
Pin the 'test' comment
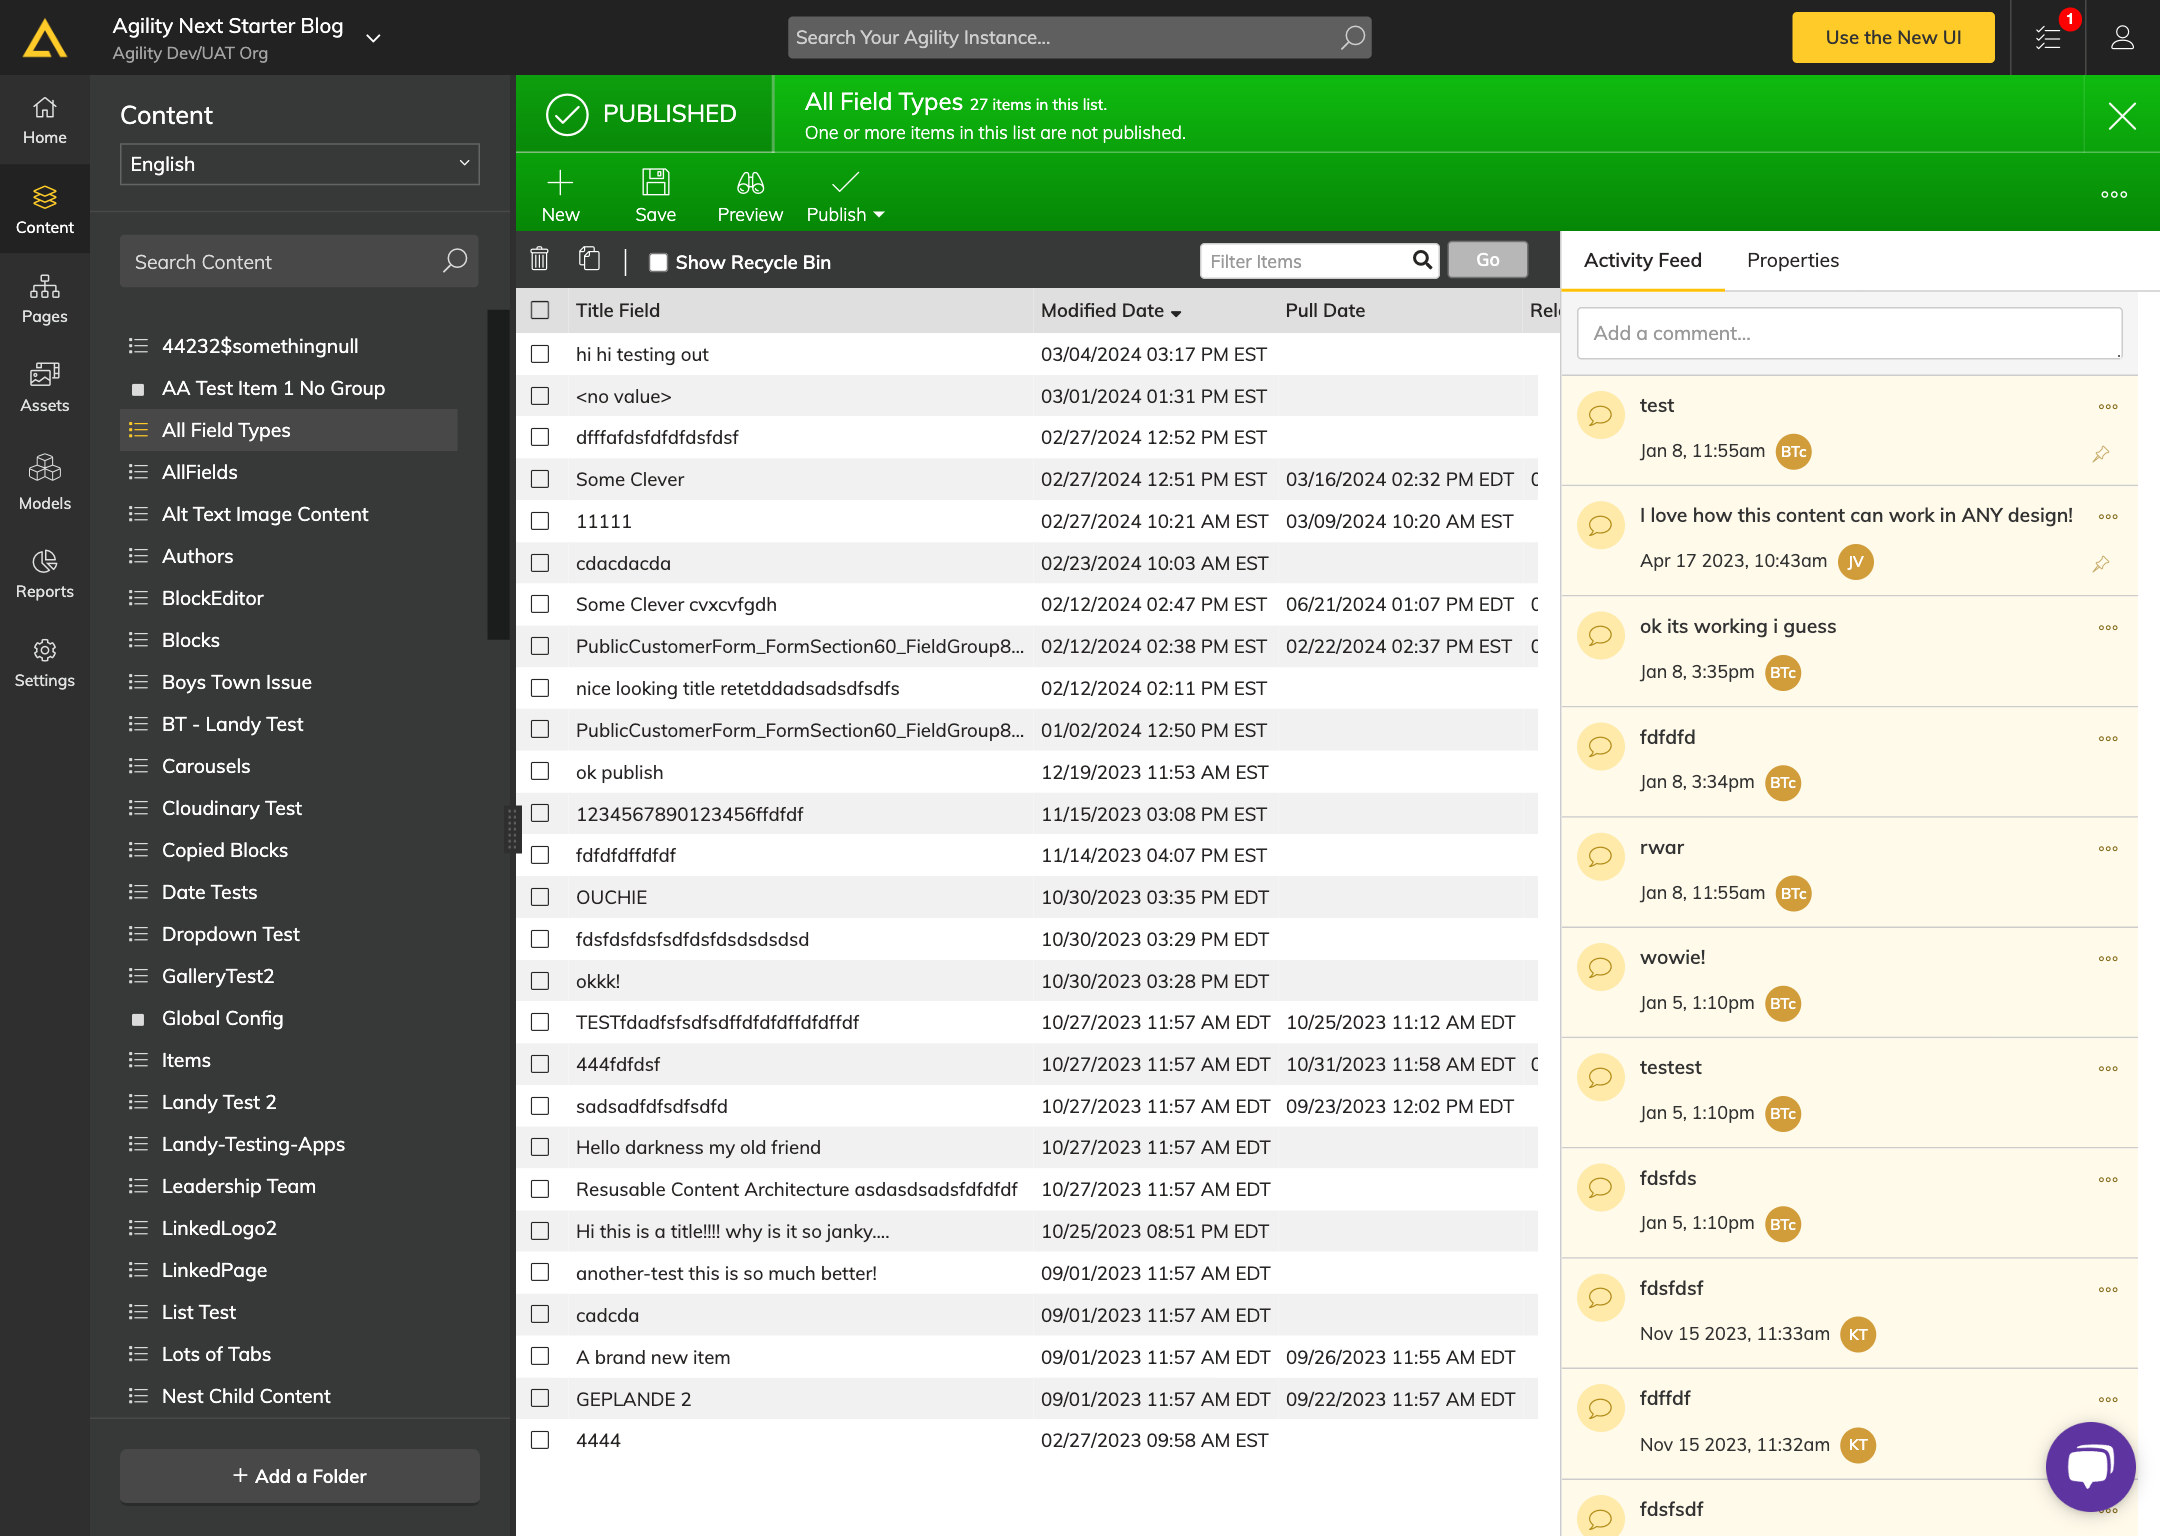(x=2101, y=454)
